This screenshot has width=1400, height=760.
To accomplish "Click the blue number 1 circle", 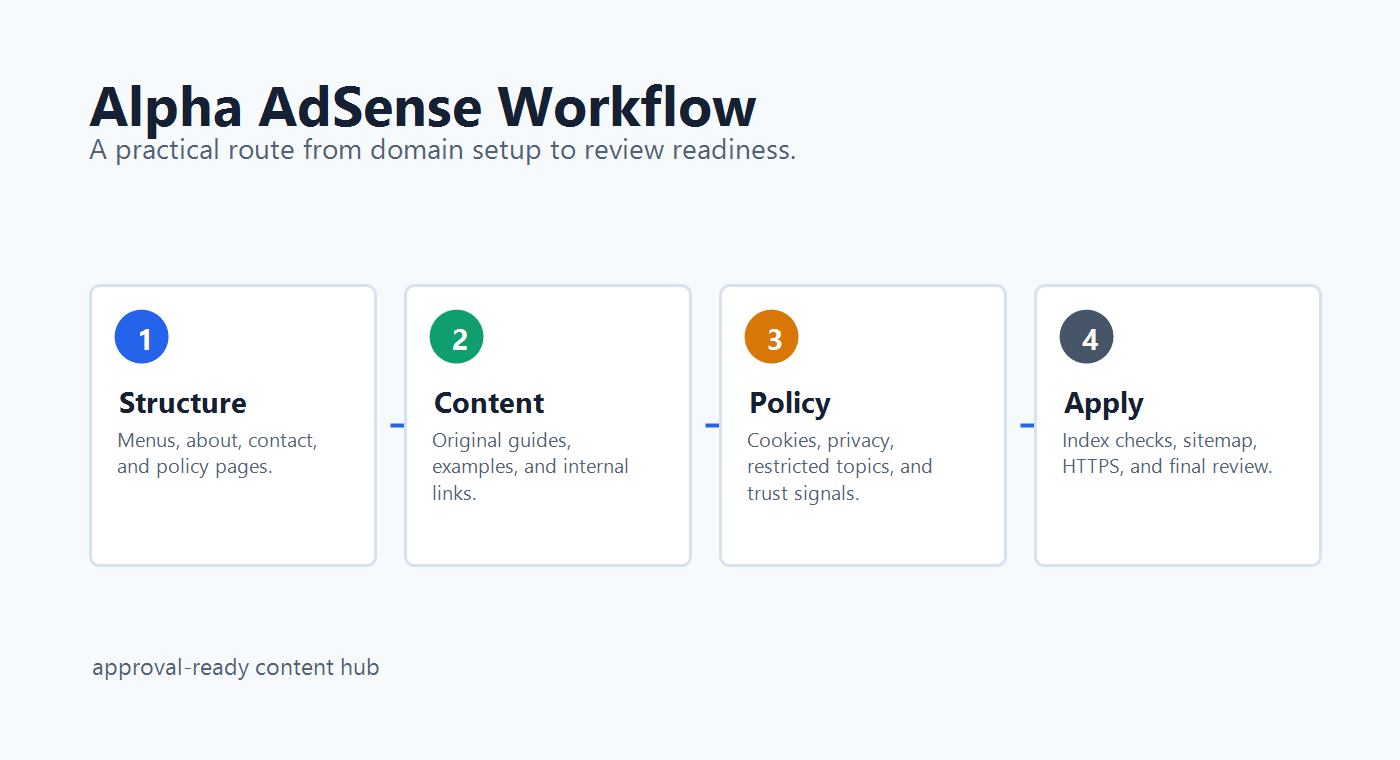I will tap(142, 337).
